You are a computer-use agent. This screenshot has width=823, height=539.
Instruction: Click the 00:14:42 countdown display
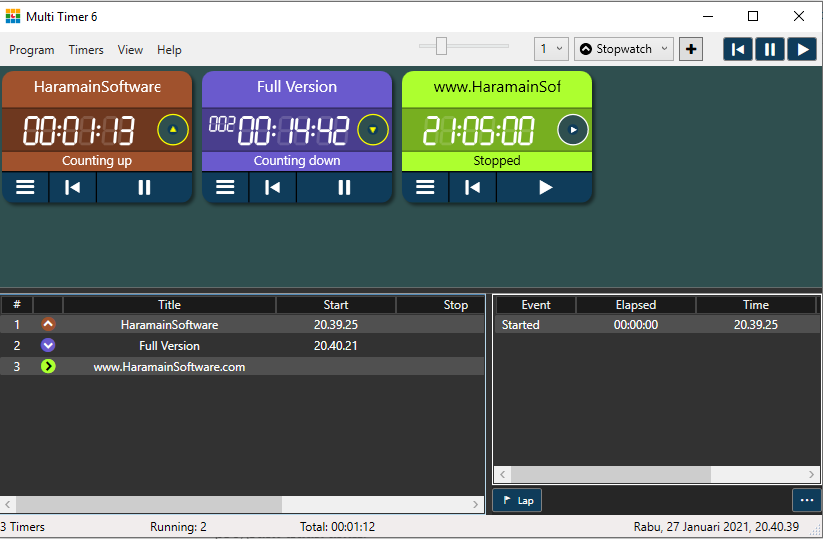coord(293,130)
